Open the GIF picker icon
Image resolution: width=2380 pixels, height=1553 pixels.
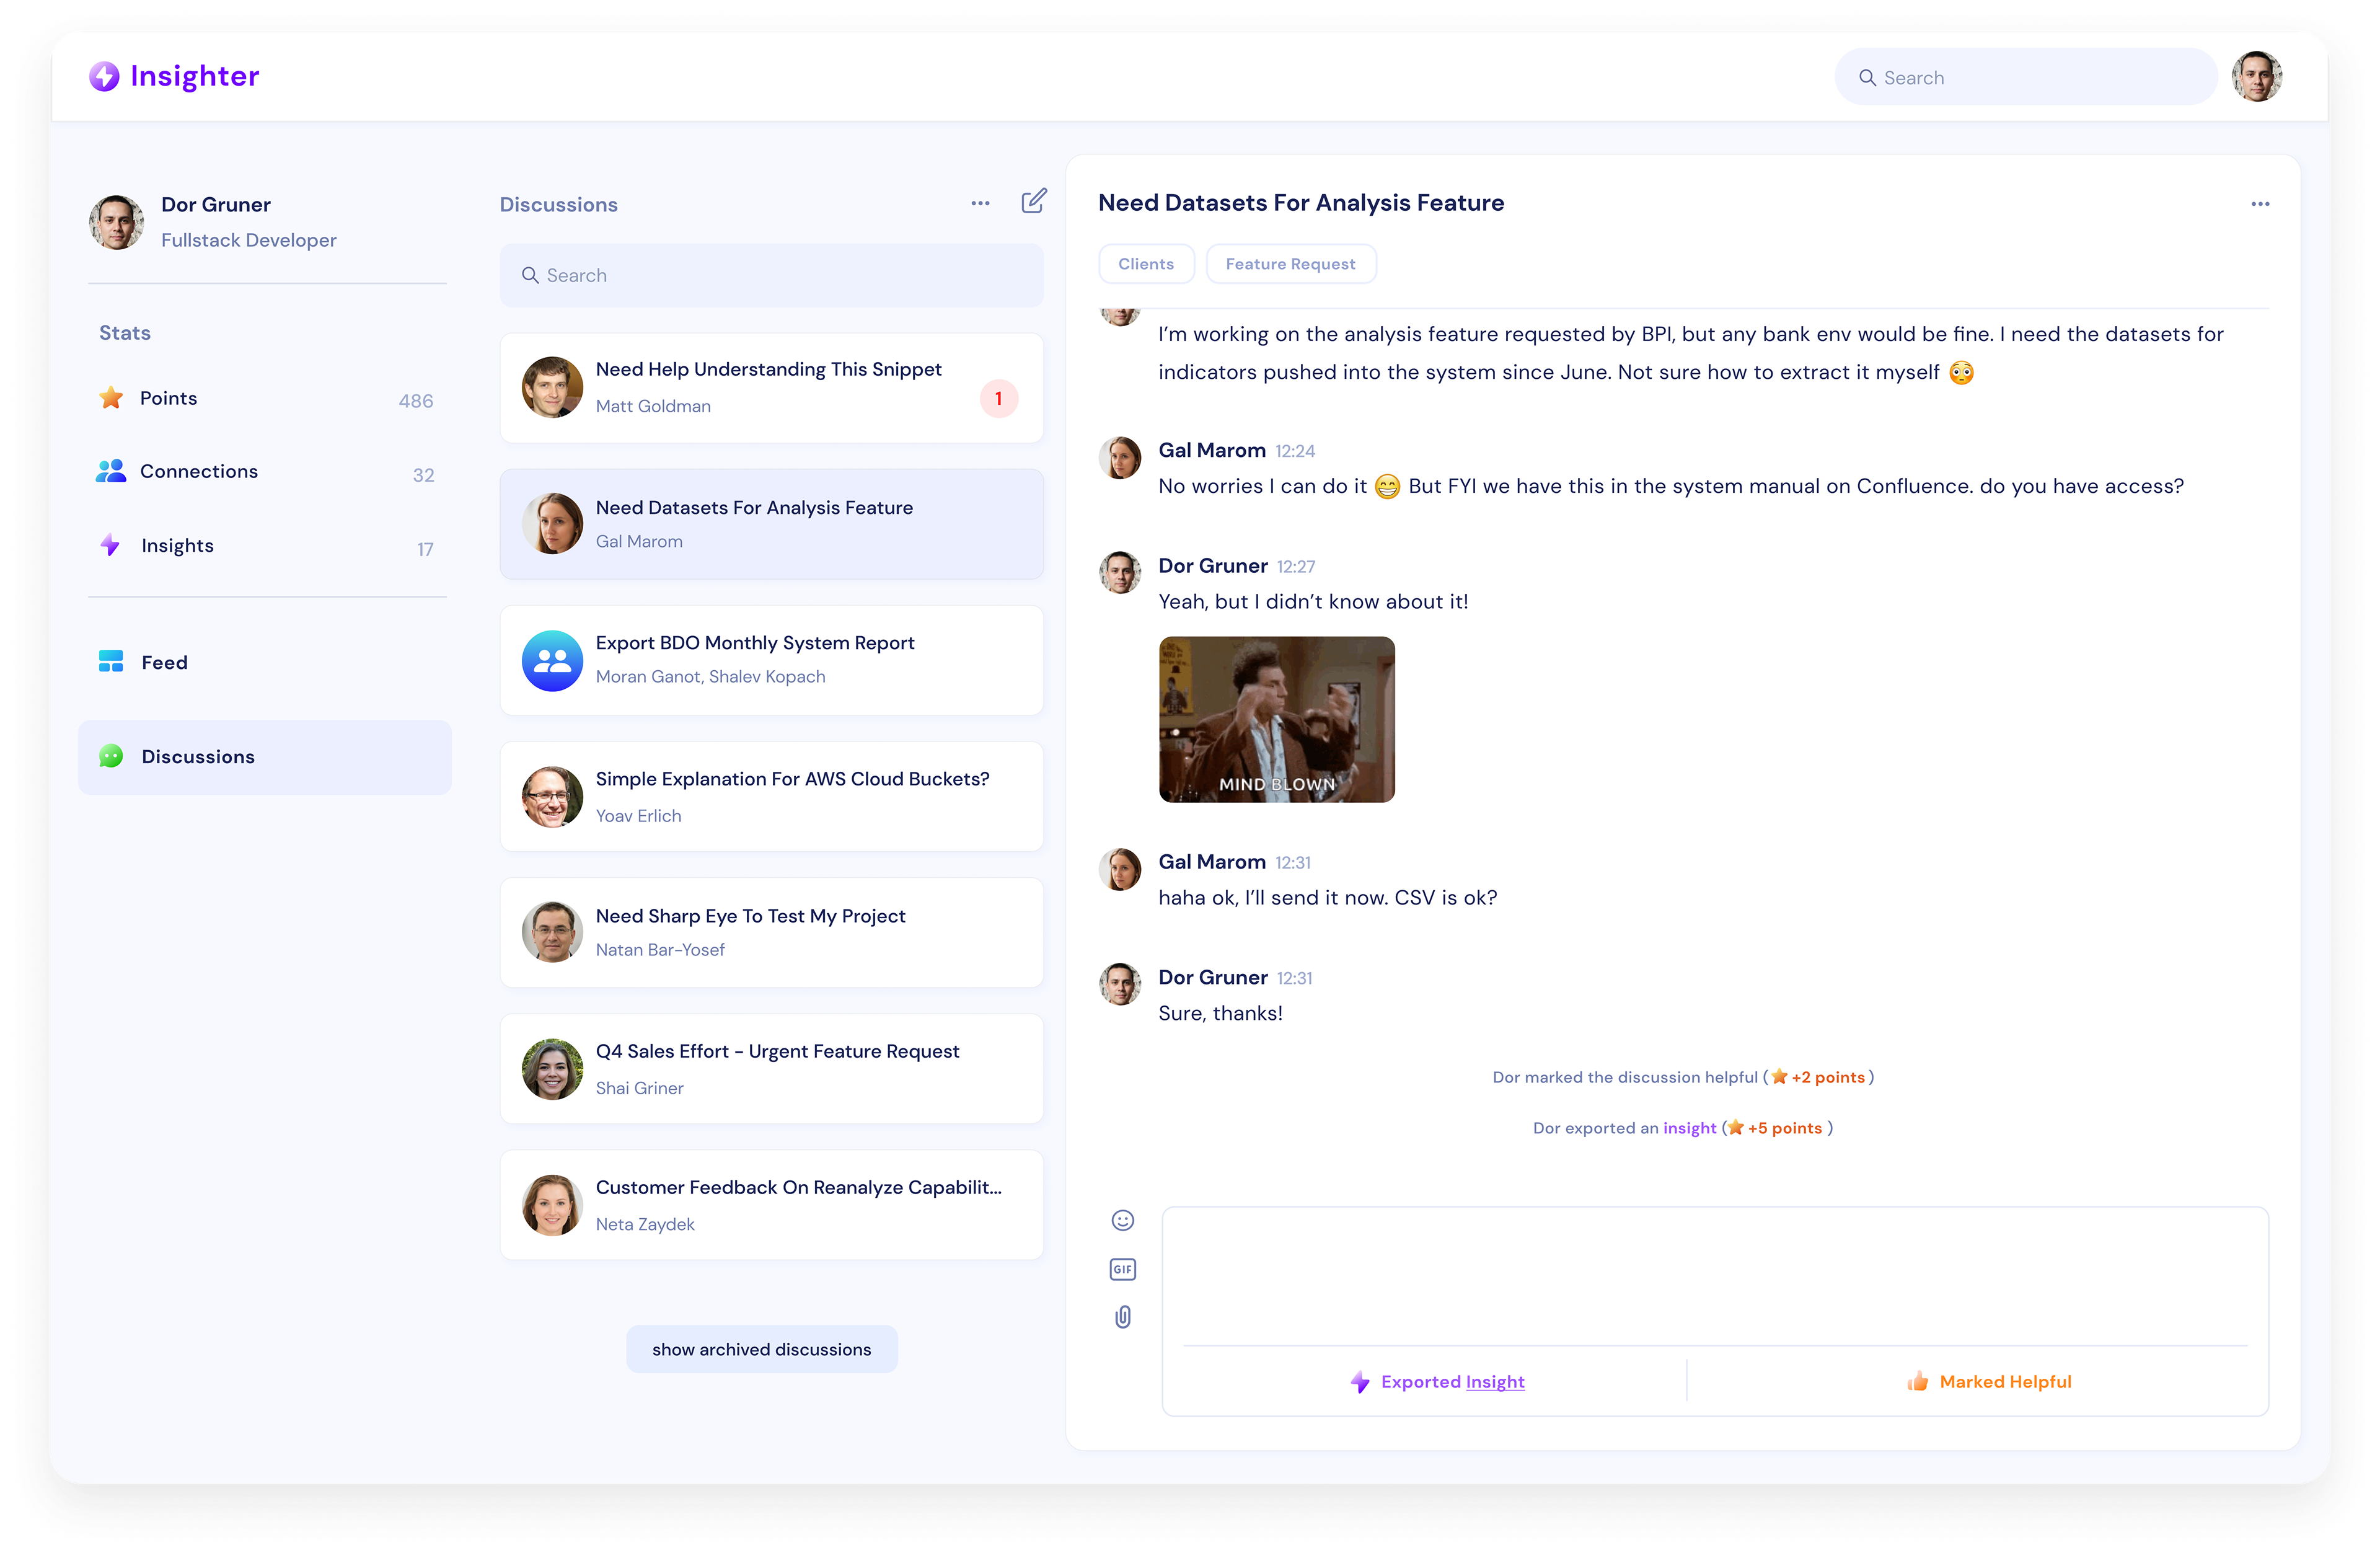point(1122,1269)
